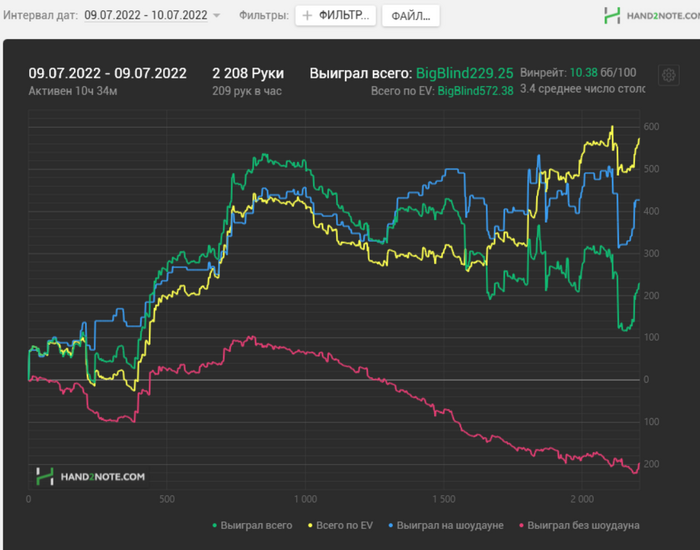Select the date range 09.07.2022 - 10.07.2022 field

146,15
